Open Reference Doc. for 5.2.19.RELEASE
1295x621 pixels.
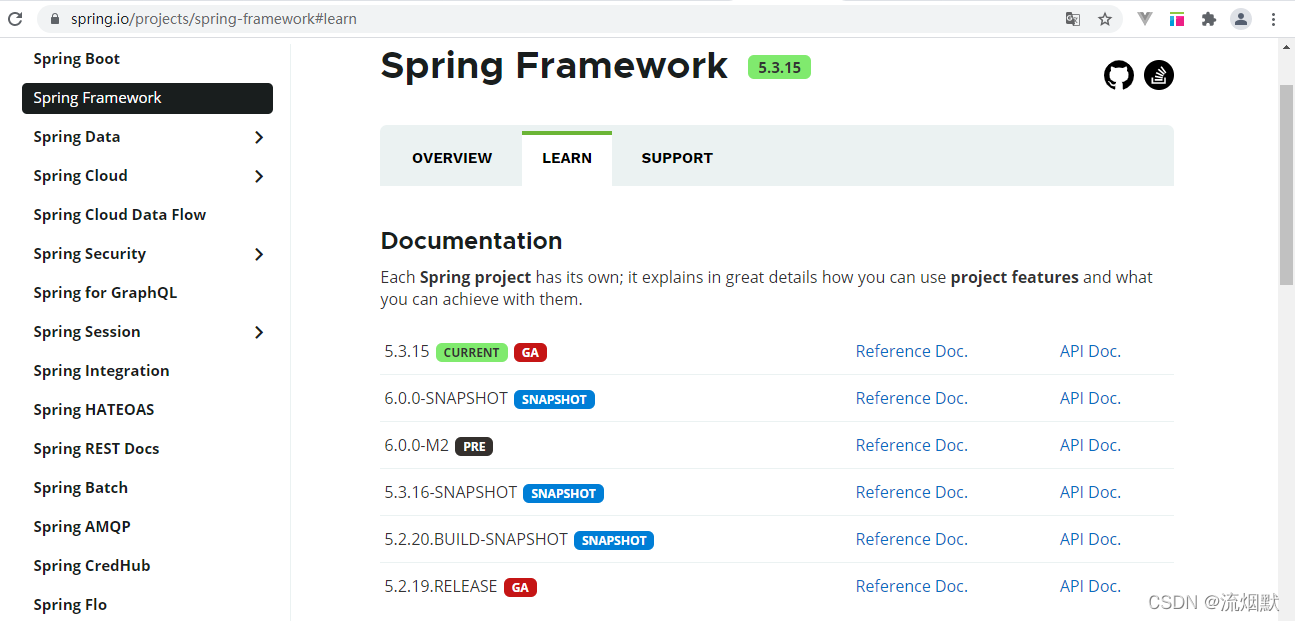tap(911, 586)
